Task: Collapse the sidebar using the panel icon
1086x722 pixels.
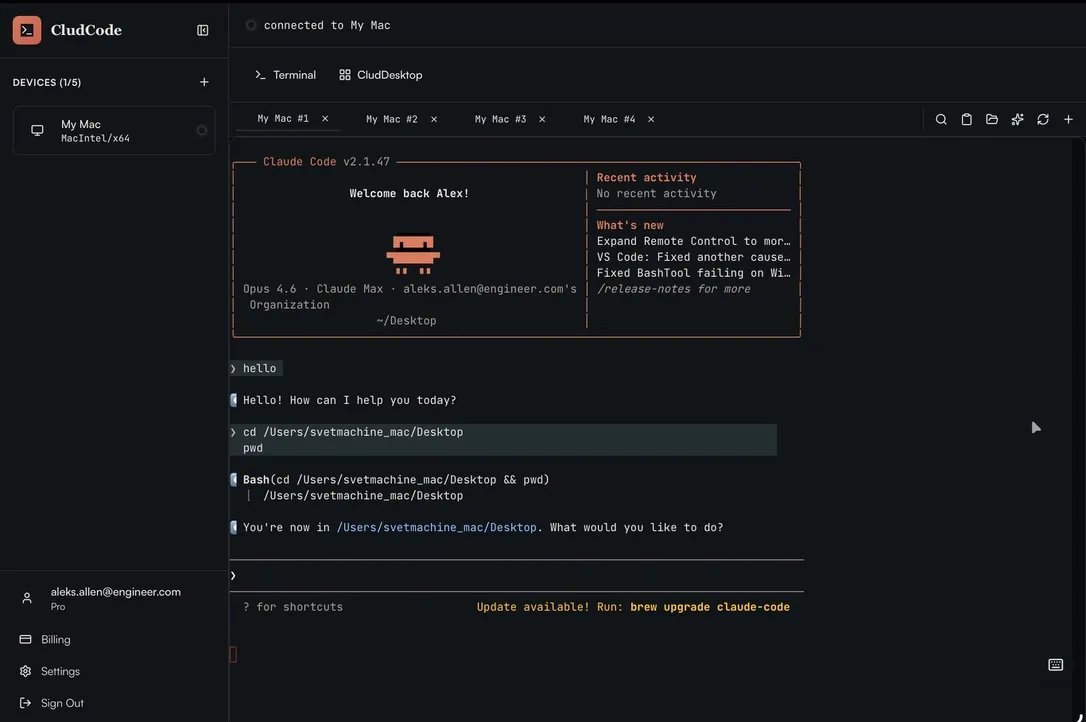Action: tap(200, 28)
